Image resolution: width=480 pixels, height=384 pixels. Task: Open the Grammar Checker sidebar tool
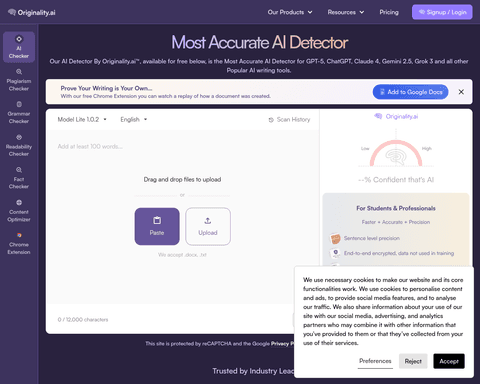(x=19, y=113)
